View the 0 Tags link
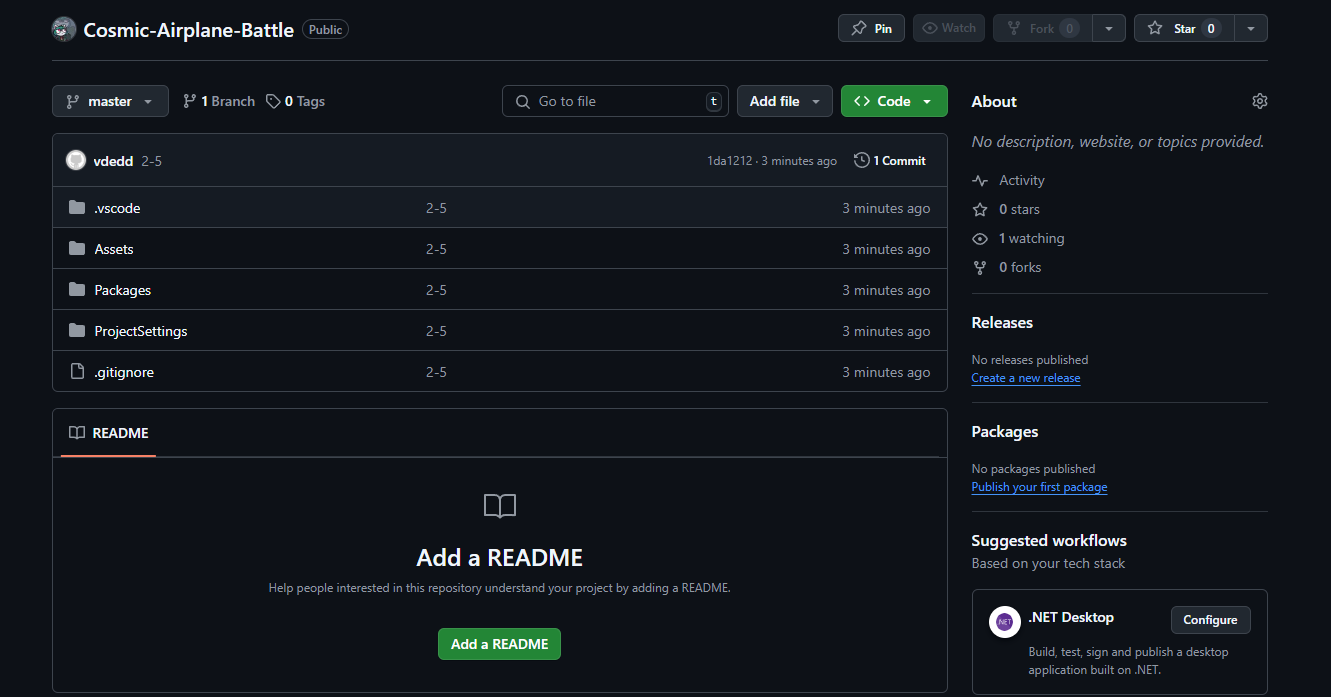The width and height of the screenshot is (1331, 697). tap(295, 101)
